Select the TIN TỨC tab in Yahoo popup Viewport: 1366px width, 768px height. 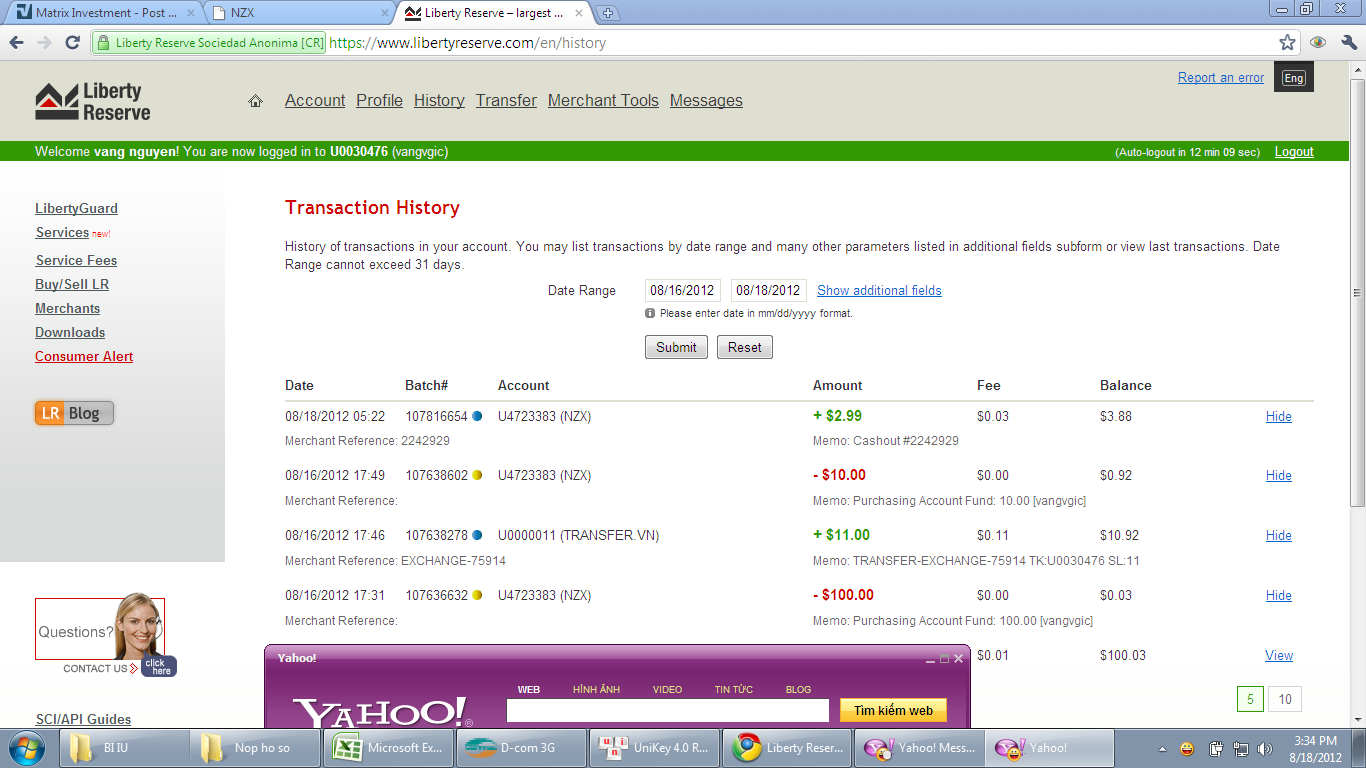coord(734,690)
